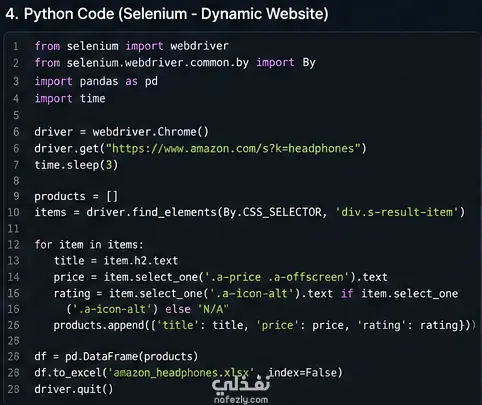Click the line "from selenium import webdriver"
The width and height of the screenshot is (482, 405).
[132, 46]
